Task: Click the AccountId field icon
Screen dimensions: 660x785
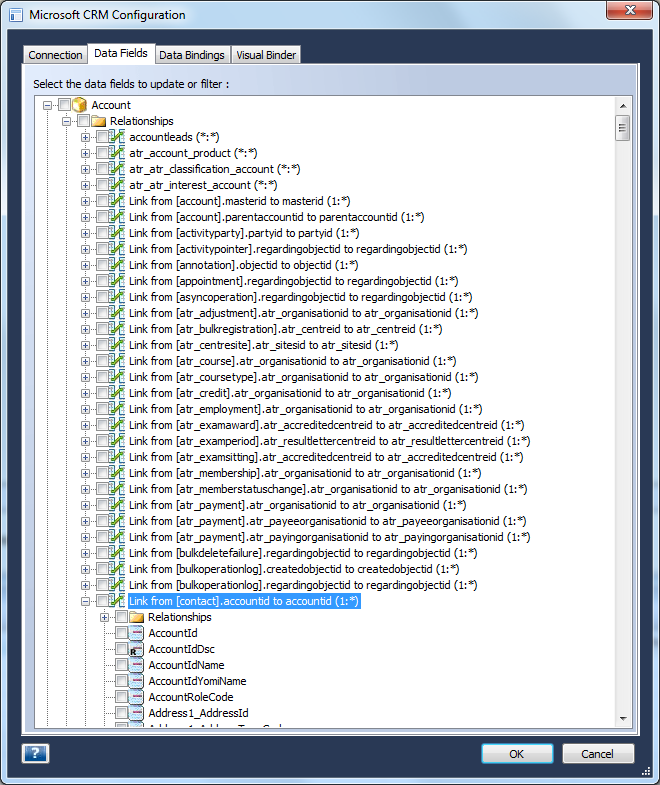Action: point(136,633)
